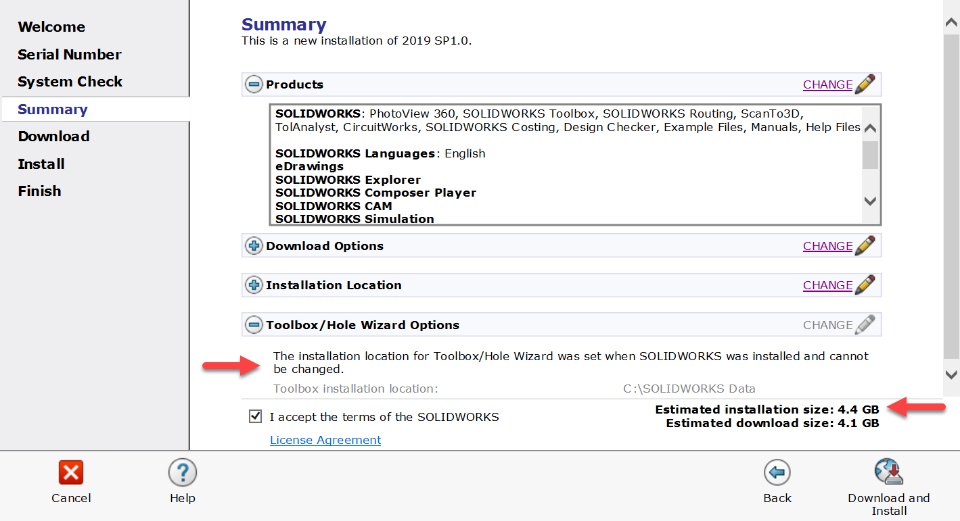Click pencil icon beside Download Options CHANGE
The width and height of the screenshot is (960, 521).
865,246
